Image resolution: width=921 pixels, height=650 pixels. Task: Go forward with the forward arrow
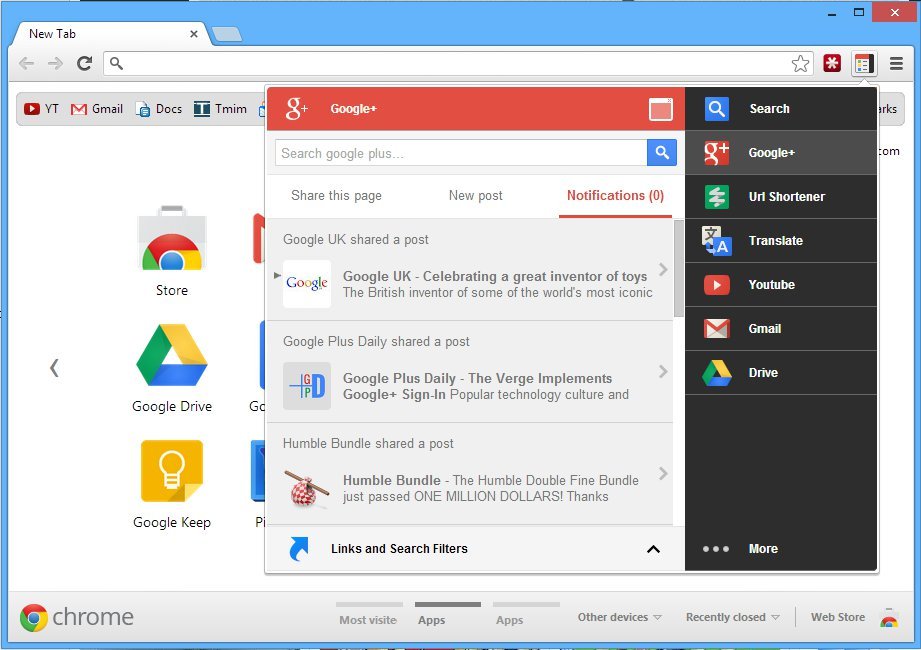click(x=55, y=63)
